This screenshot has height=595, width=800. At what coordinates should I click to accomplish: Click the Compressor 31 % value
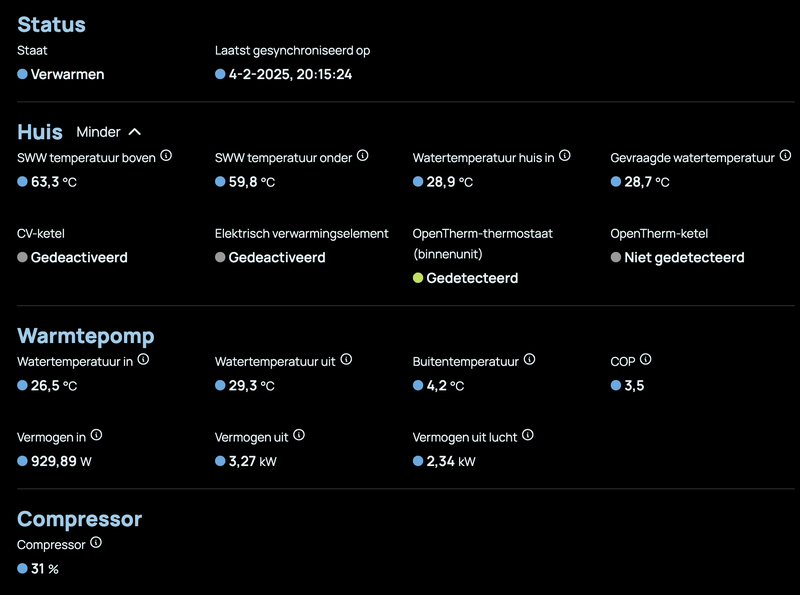point(45,569)
